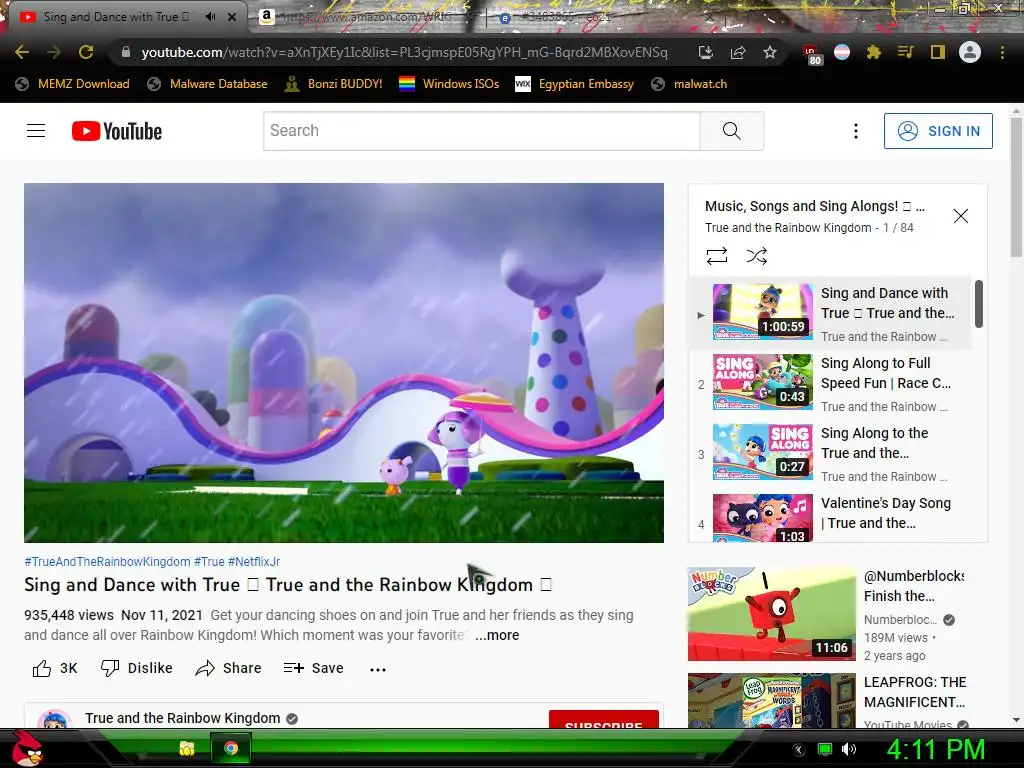The image size is (1024, 768).
Task: Go back to the previous page
Action: coord(22,52)
